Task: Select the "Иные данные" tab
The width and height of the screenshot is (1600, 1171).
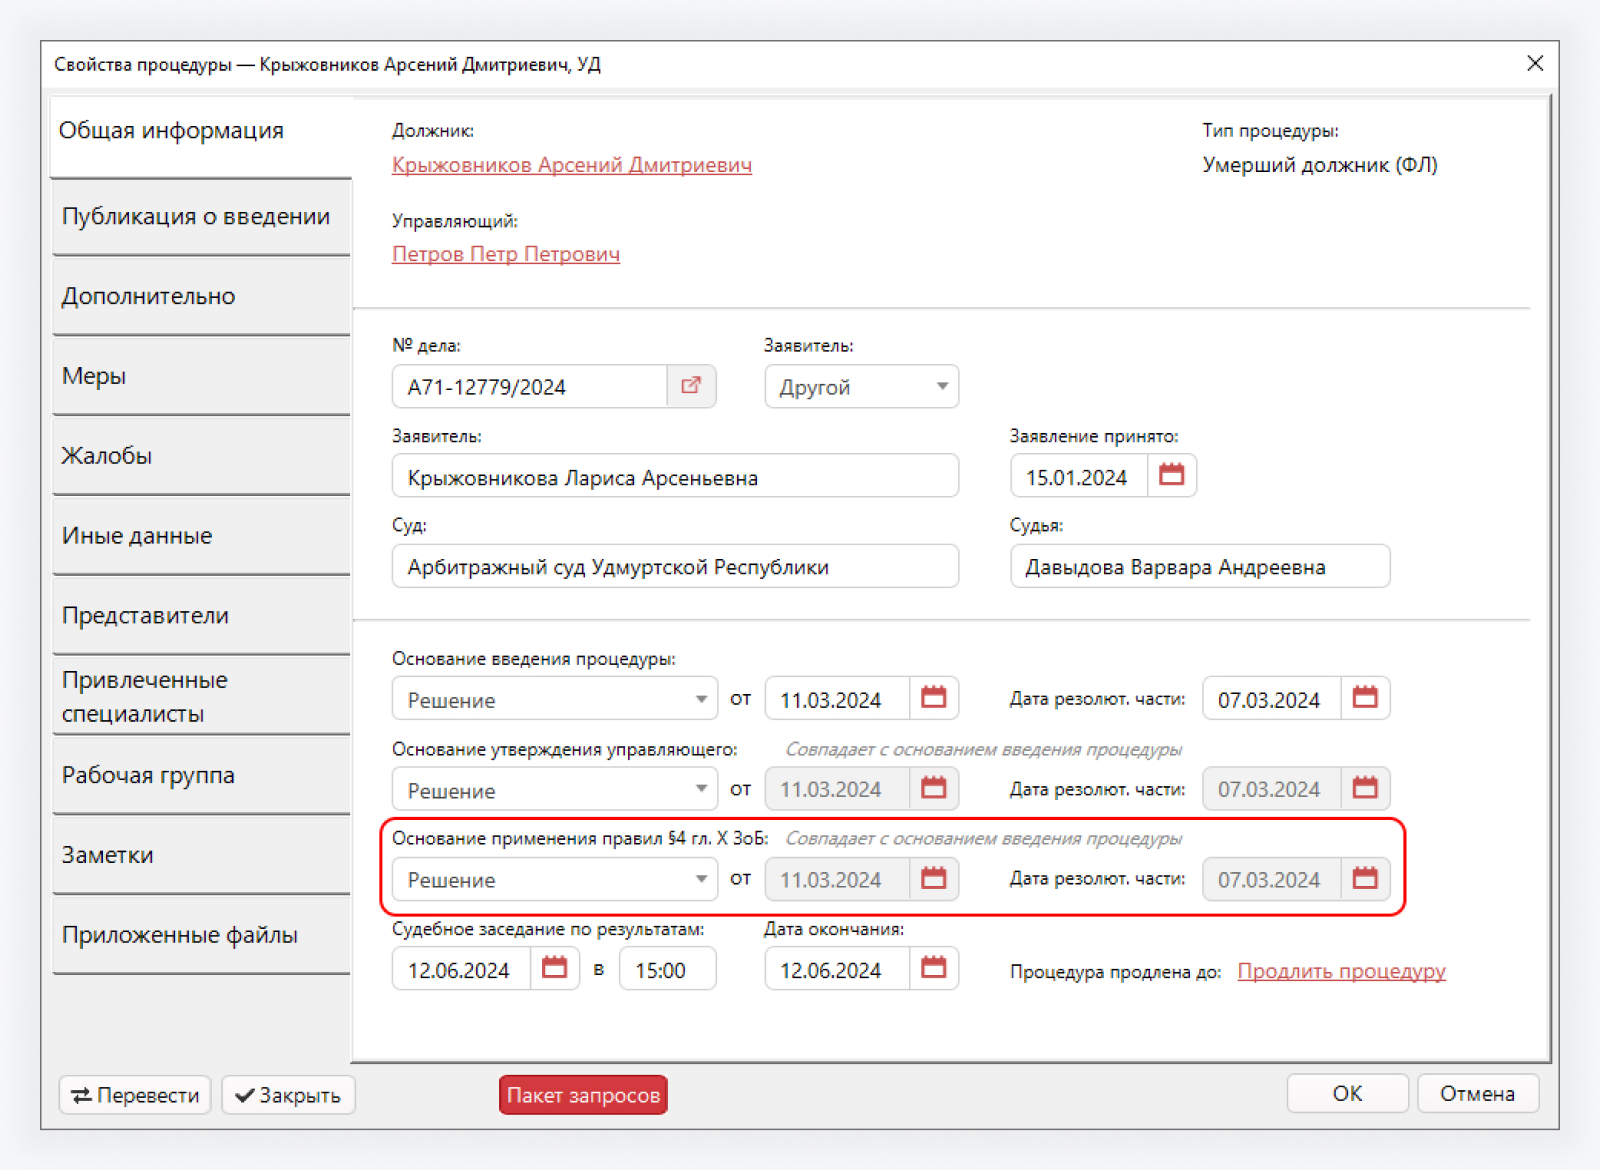Action: coord(201,536)
